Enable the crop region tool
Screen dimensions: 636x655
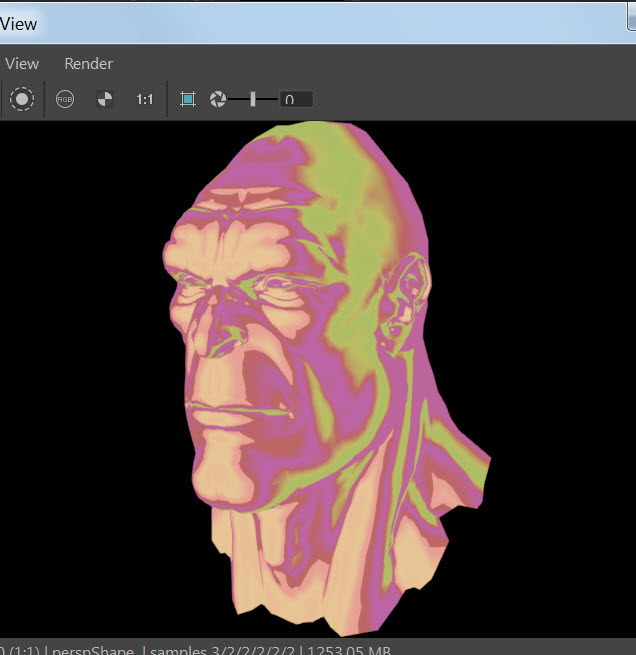pyautogui.click(x=187, y=99)
